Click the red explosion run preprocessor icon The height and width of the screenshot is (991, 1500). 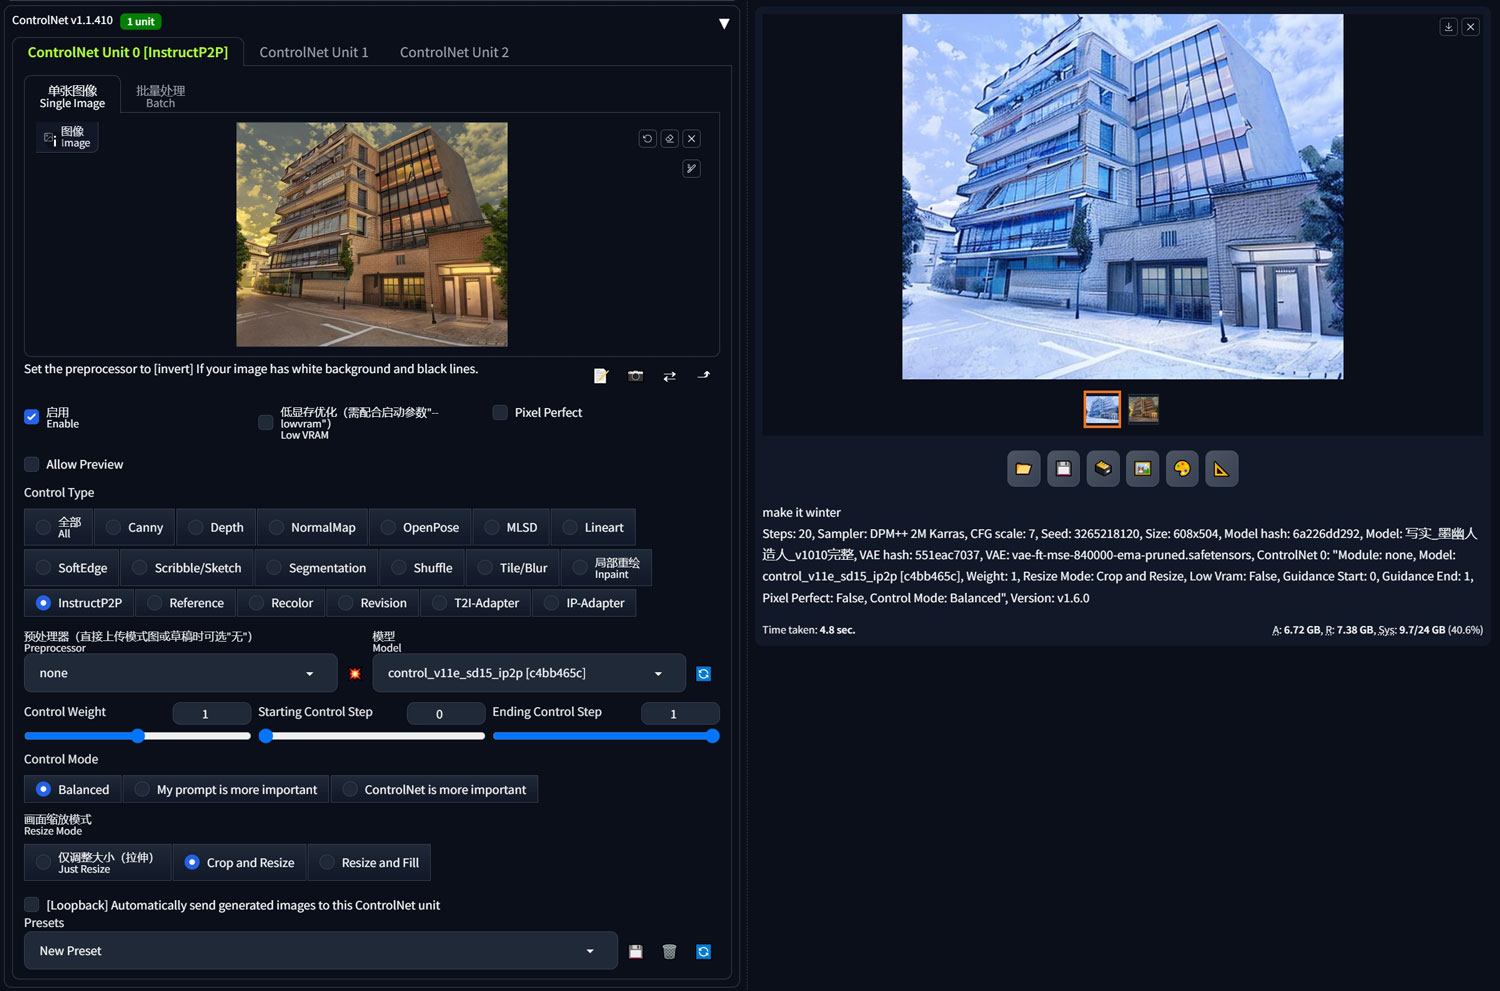[x=355, y=674]
